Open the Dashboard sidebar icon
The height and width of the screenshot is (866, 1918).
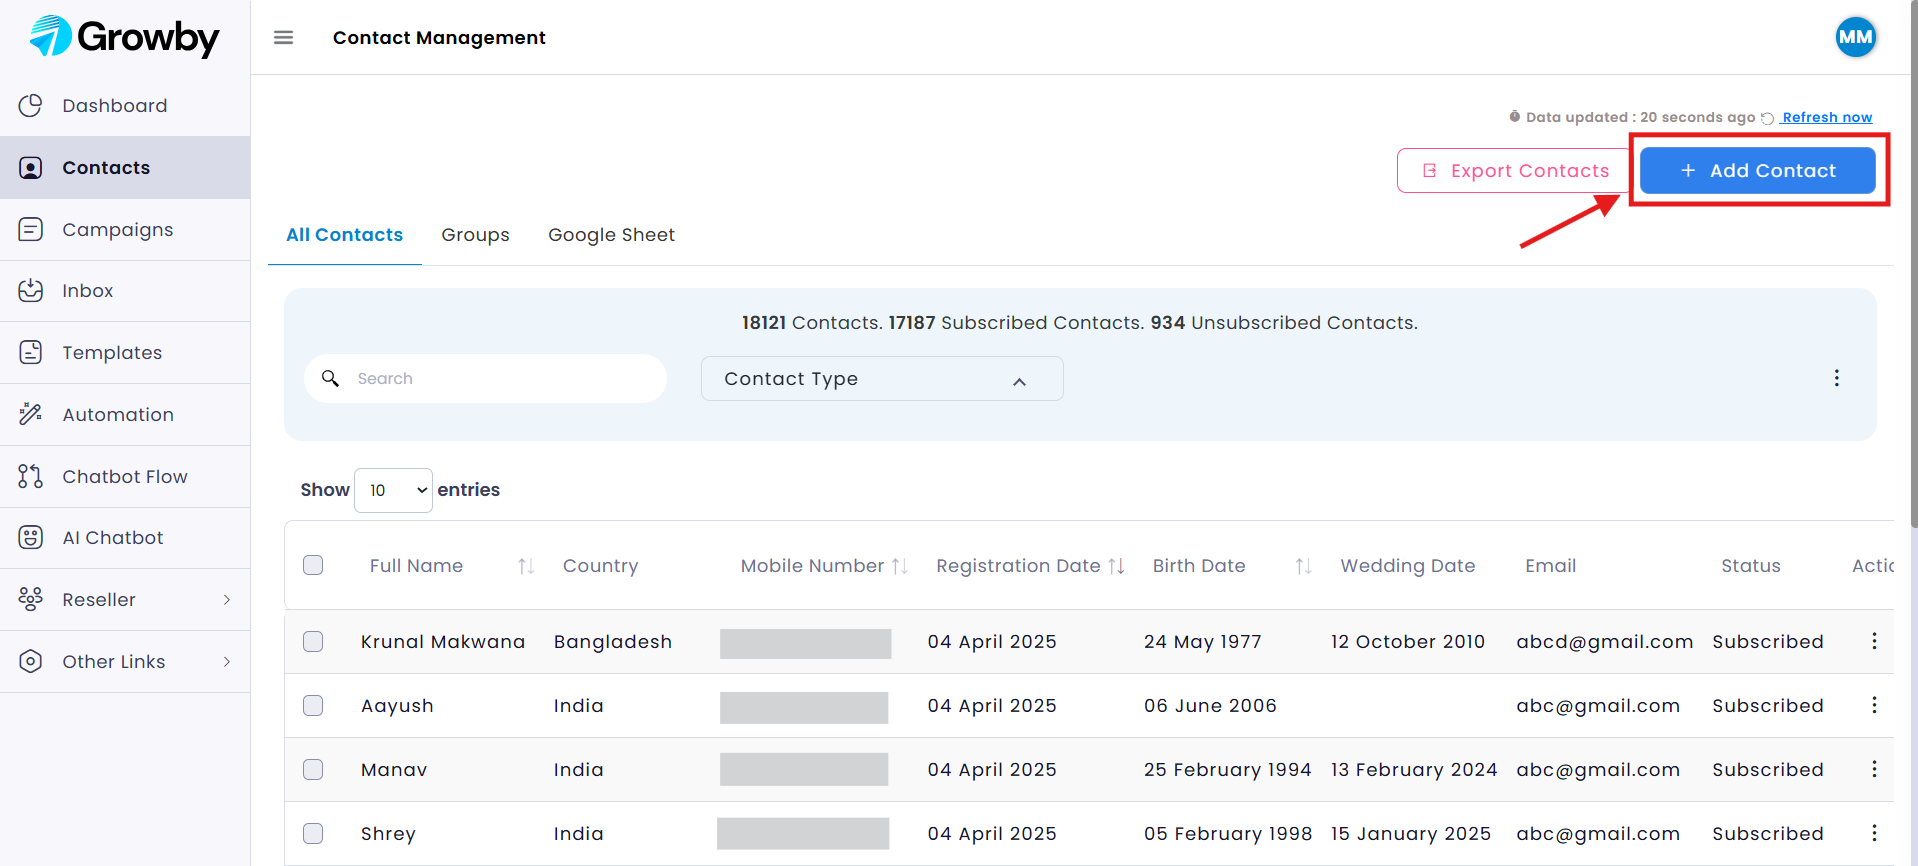[x=31, y=106]
